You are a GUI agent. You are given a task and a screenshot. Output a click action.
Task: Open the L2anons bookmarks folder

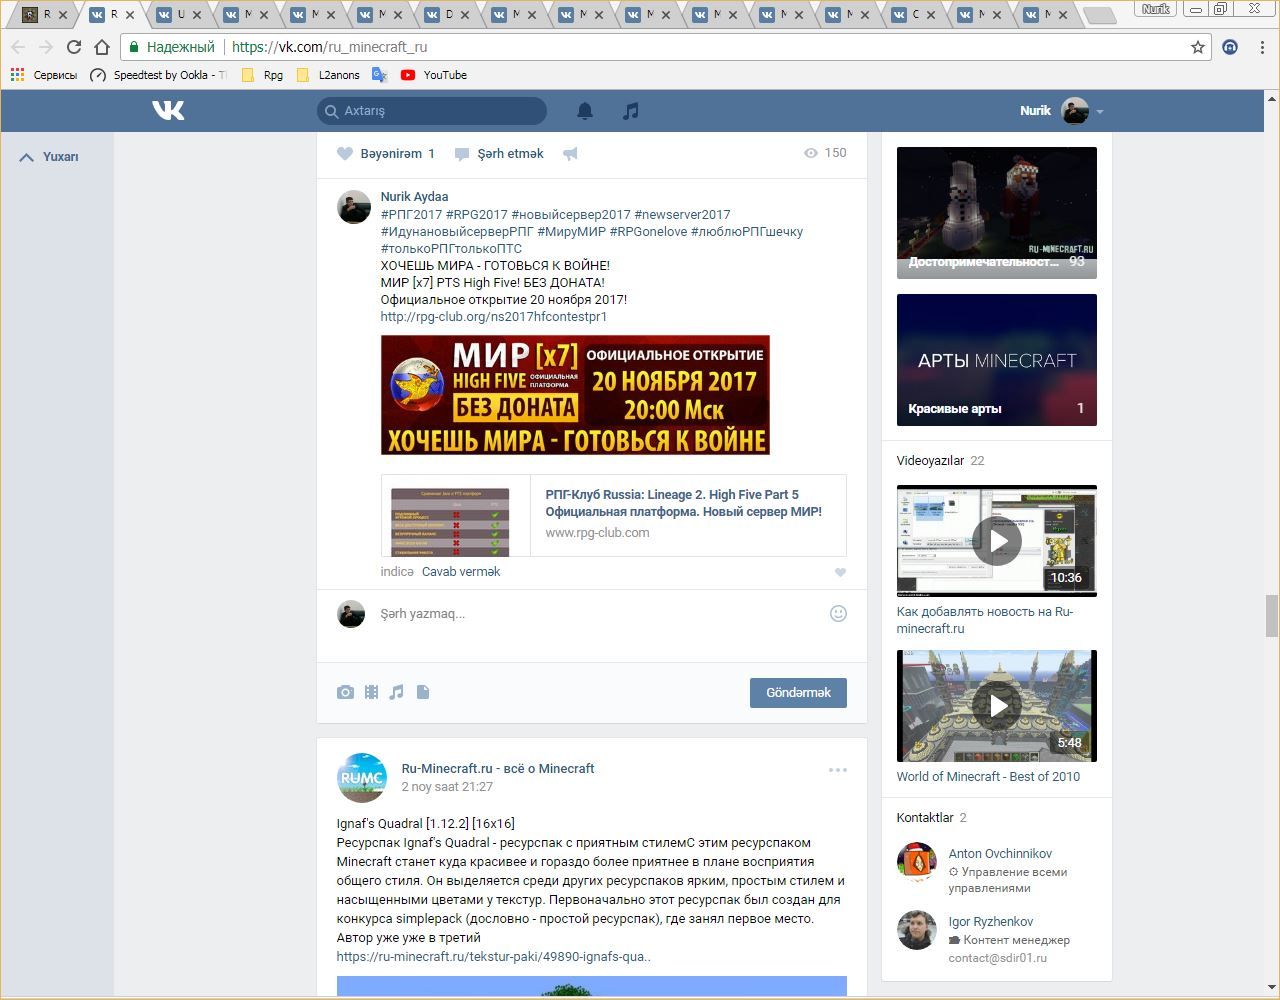click(x=328, y=75)
